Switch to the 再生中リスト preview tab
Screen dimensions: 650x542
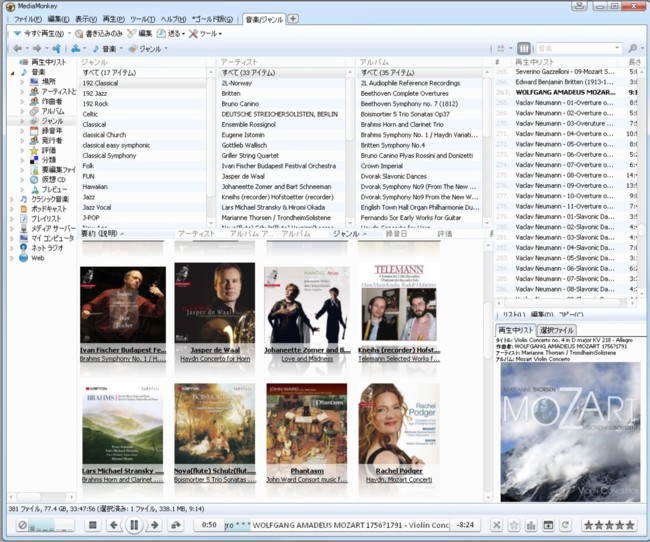pyautogui.click(x=515, y=330)
